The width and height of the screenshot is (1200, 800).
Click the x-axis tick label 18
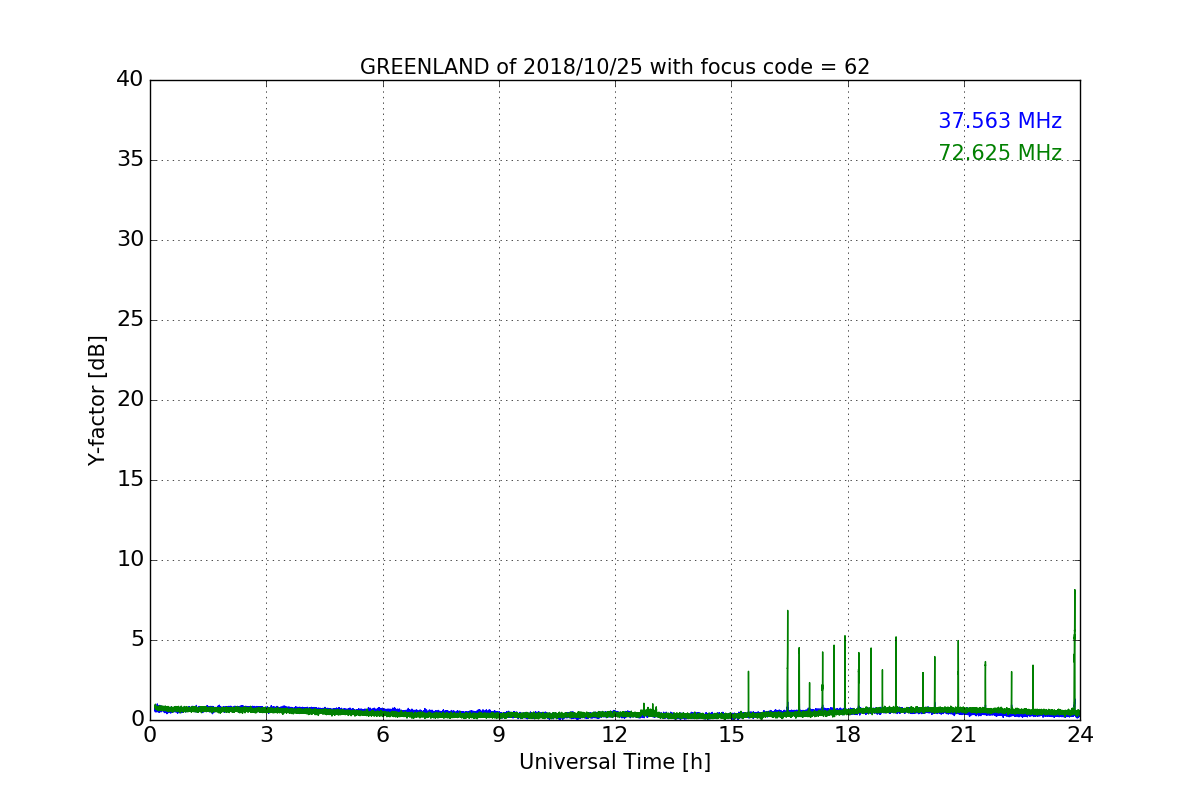(x=848, y=735)
